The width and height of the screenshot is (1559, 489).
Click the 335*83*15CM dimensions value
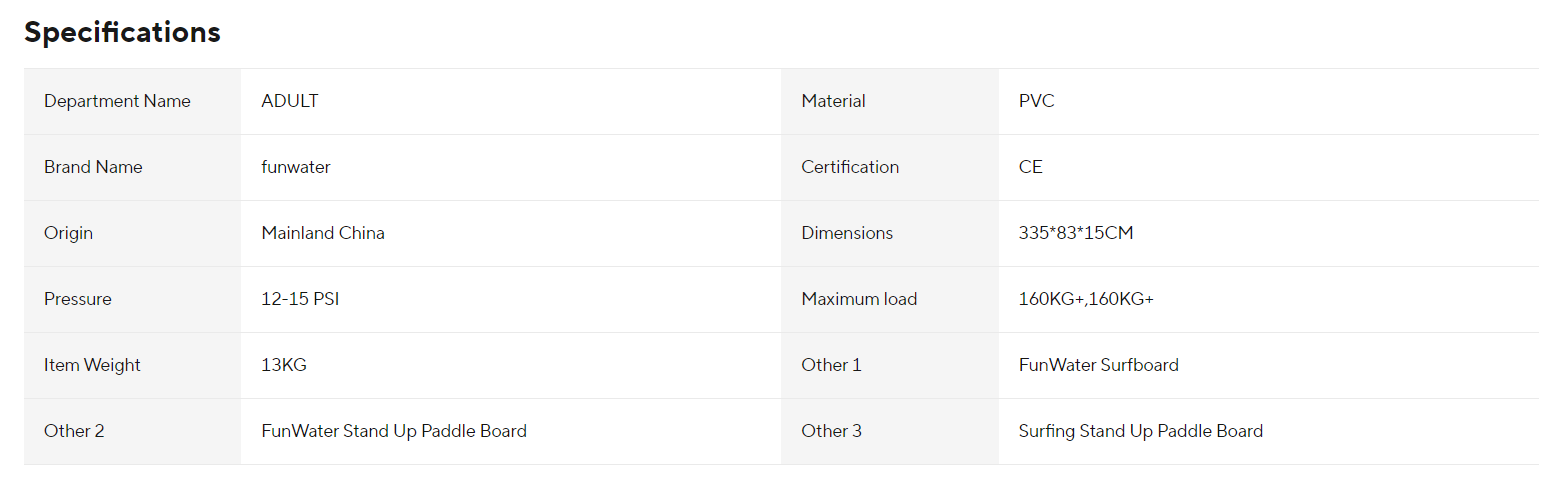point(1076,233)
